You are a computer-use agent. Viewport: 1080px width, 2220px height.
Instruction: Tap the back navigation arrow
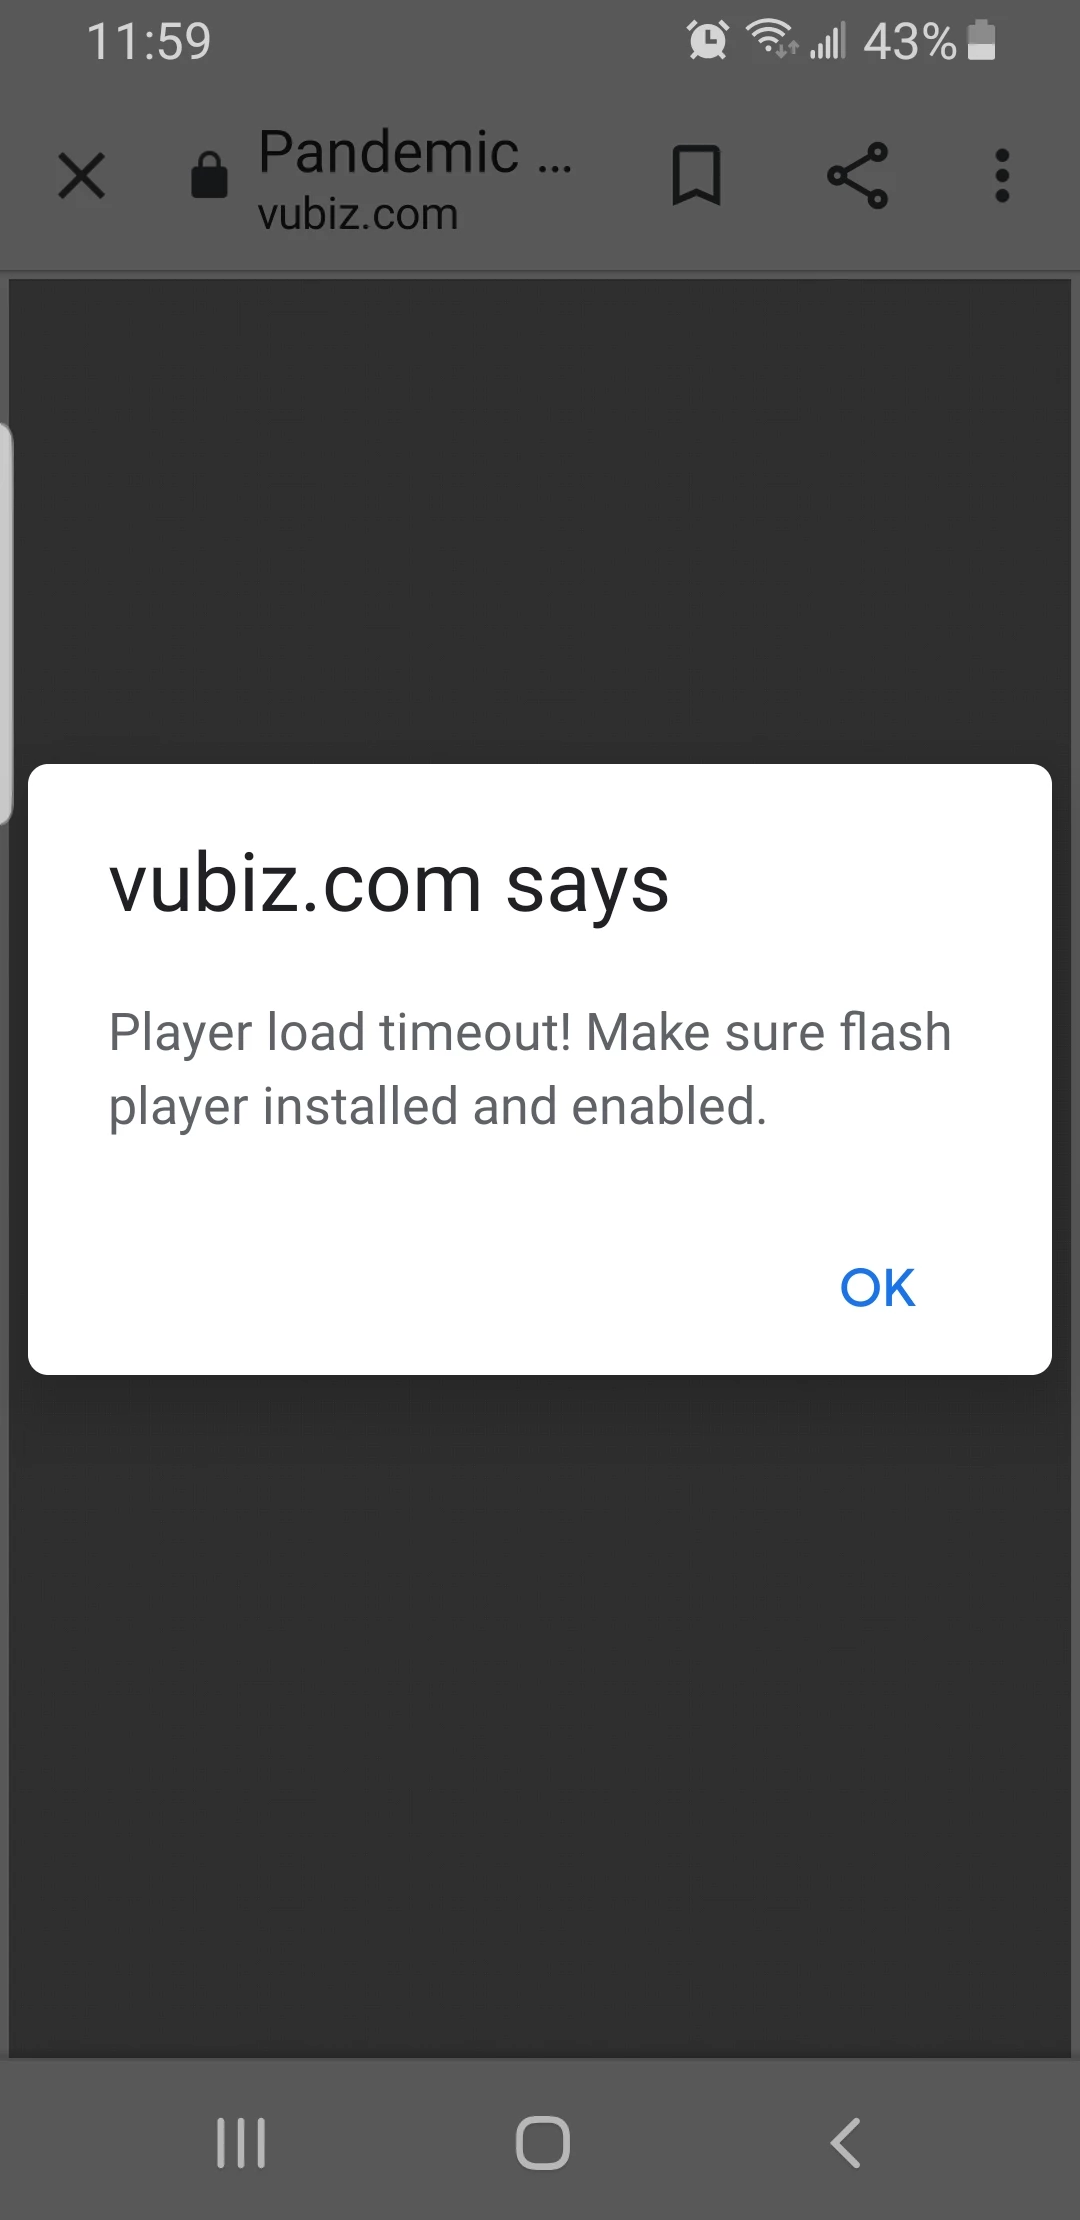click(845, 2142)
